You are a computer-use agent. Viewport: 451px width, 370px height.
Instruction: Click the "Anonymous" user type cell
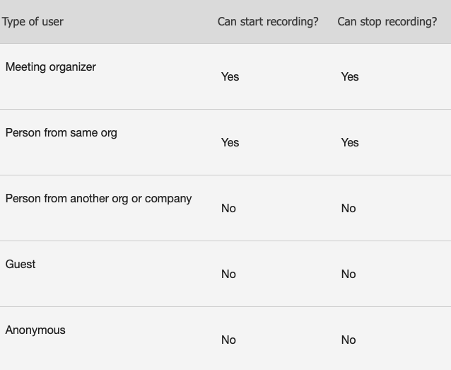click(35, 330)
